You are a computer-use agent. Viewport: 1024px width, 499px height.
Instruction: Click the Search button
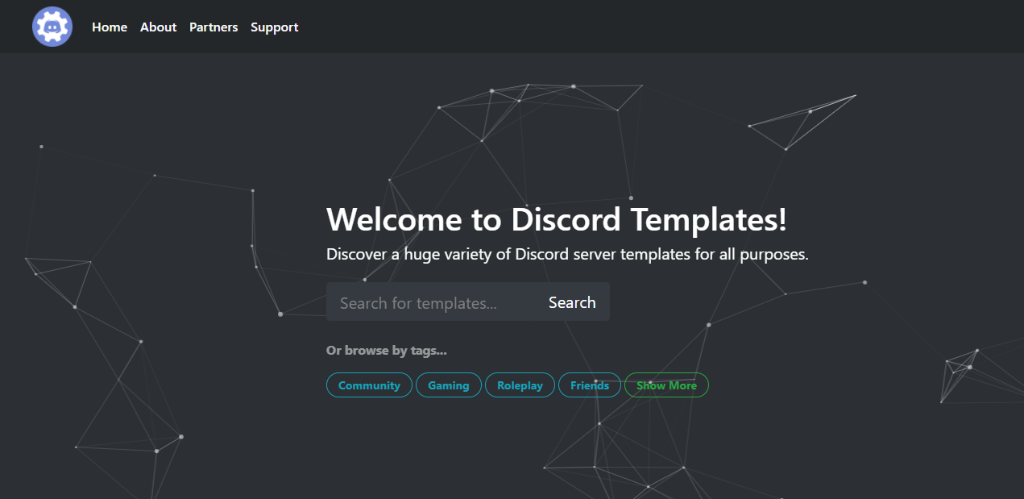tap(572, 302)
